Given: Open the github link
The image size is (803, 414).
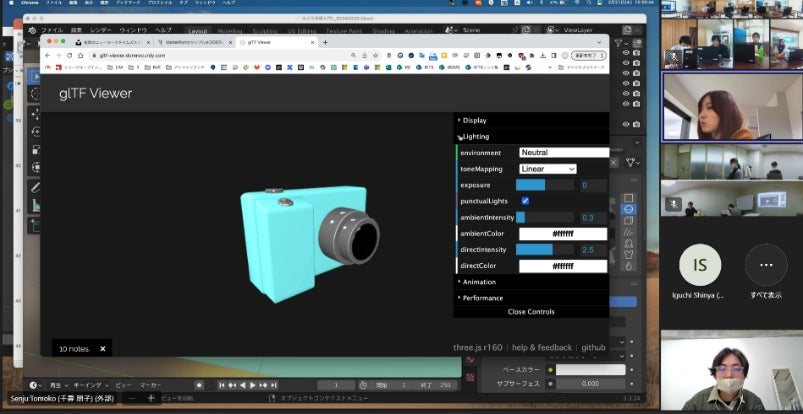Looking at the screenshot, I should 595,347.
